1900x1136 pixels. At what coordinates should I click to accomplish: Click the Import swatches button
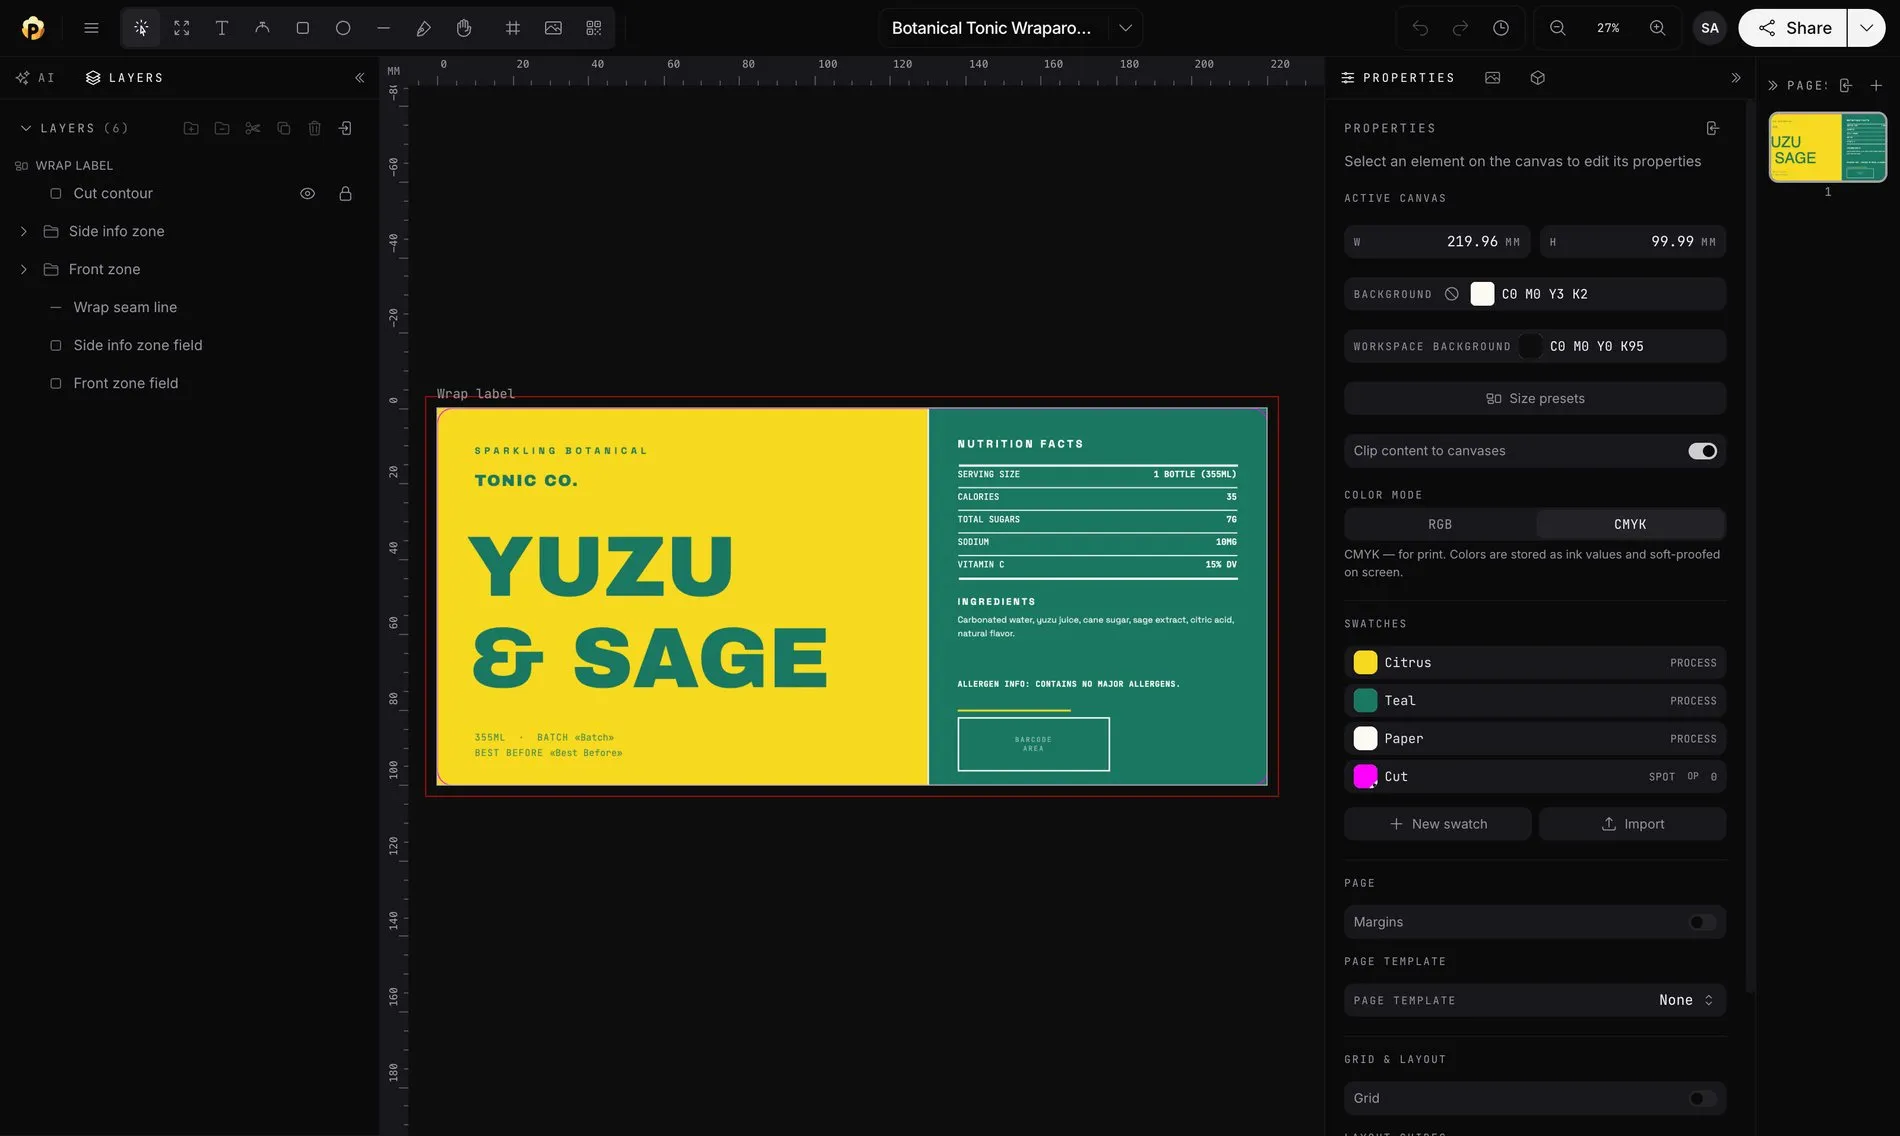tap(1632, 824)
